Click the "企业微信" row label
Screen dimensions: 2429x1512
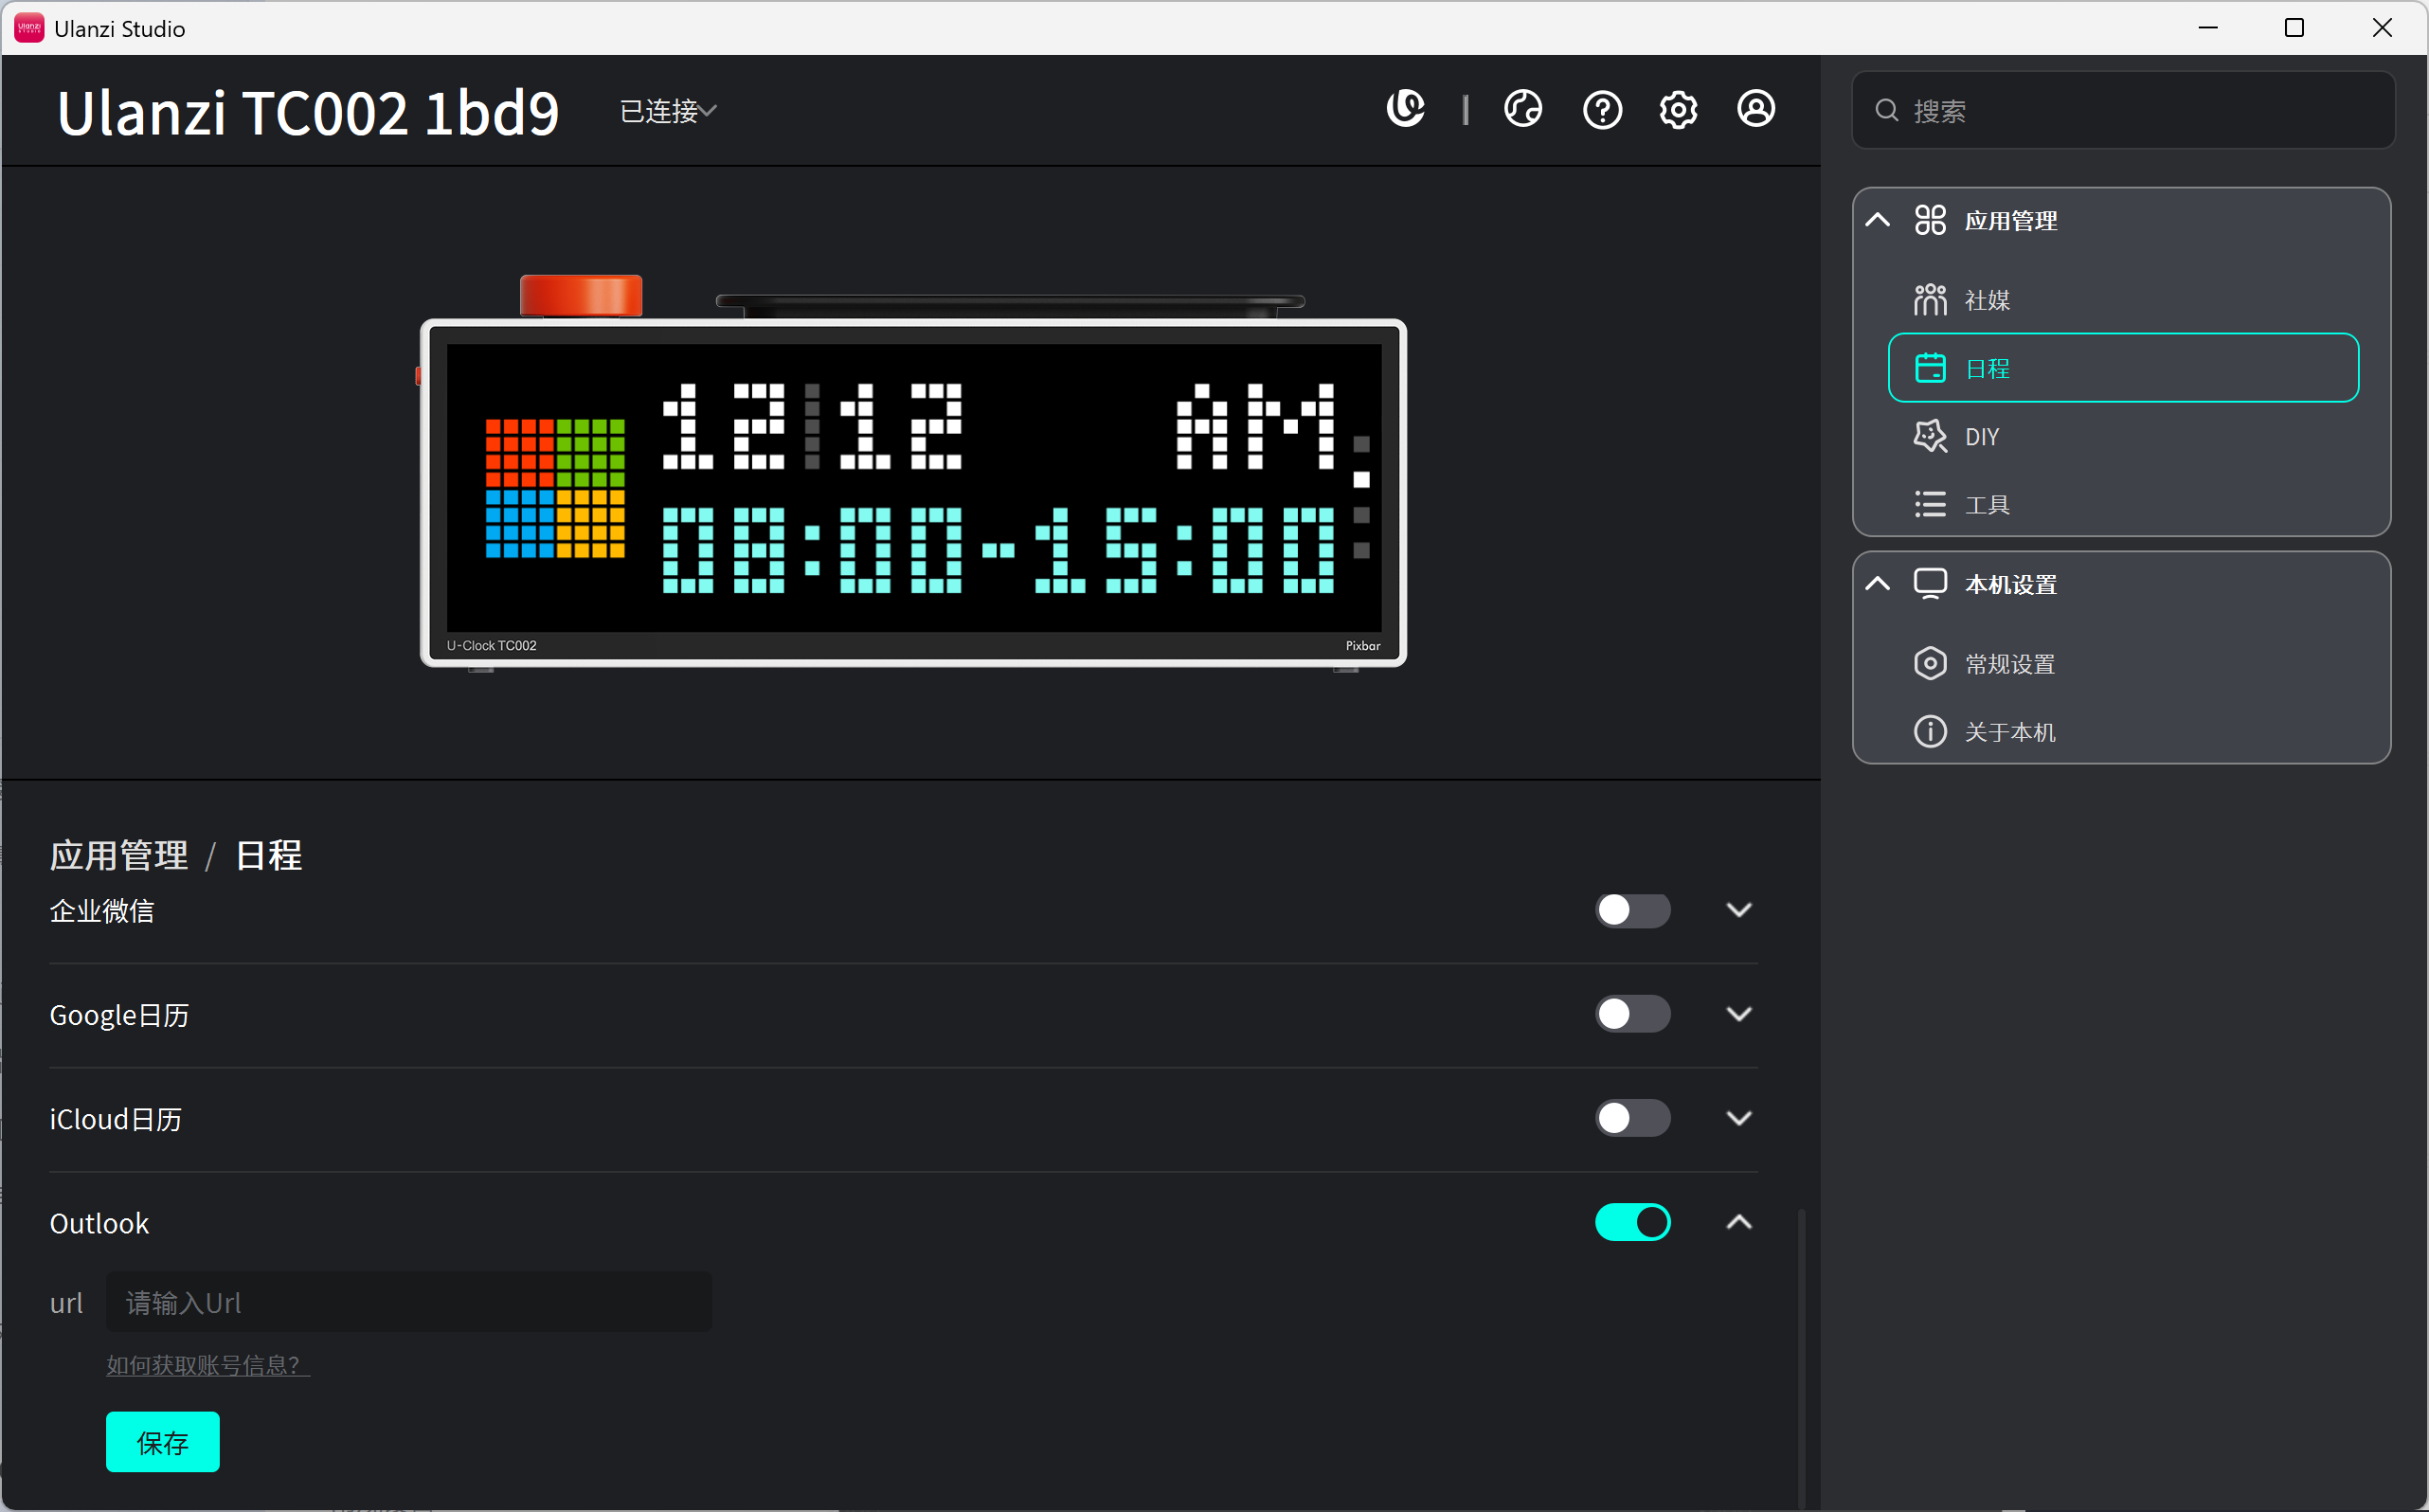click(102, 911)
